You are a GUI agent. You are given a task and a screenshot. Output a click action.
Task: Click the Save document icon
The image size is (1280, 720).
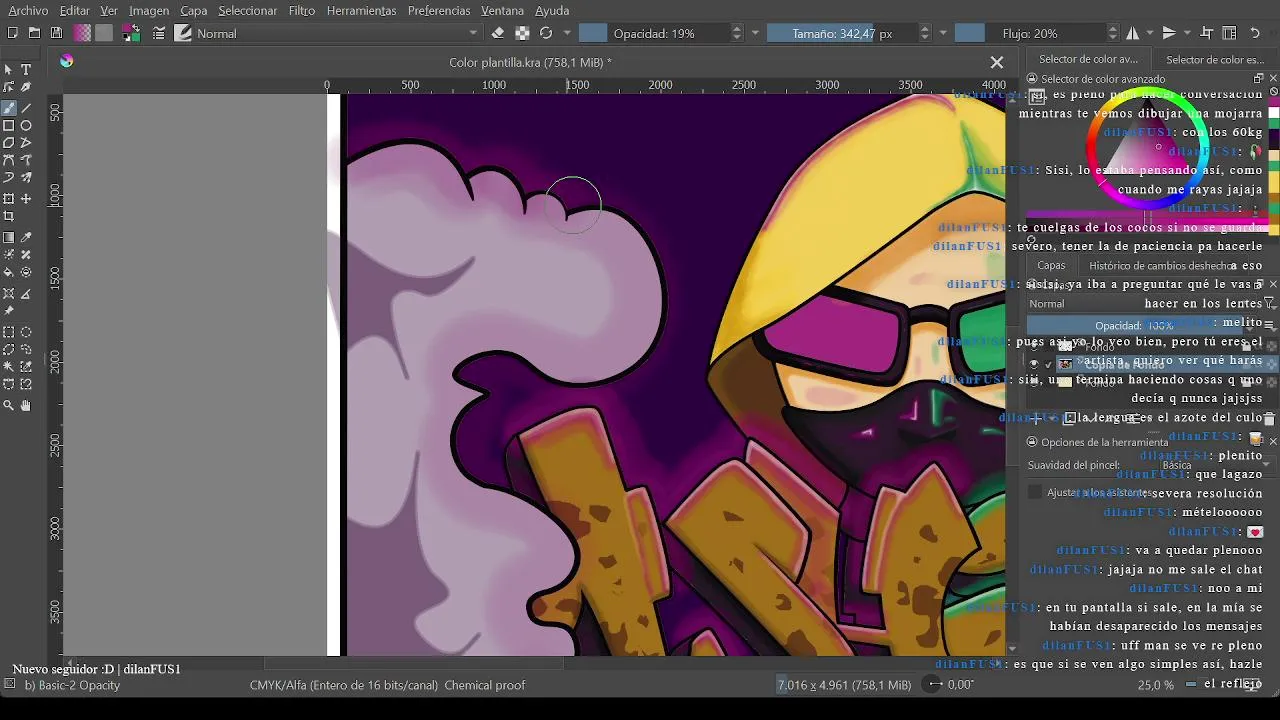point(56,33)
